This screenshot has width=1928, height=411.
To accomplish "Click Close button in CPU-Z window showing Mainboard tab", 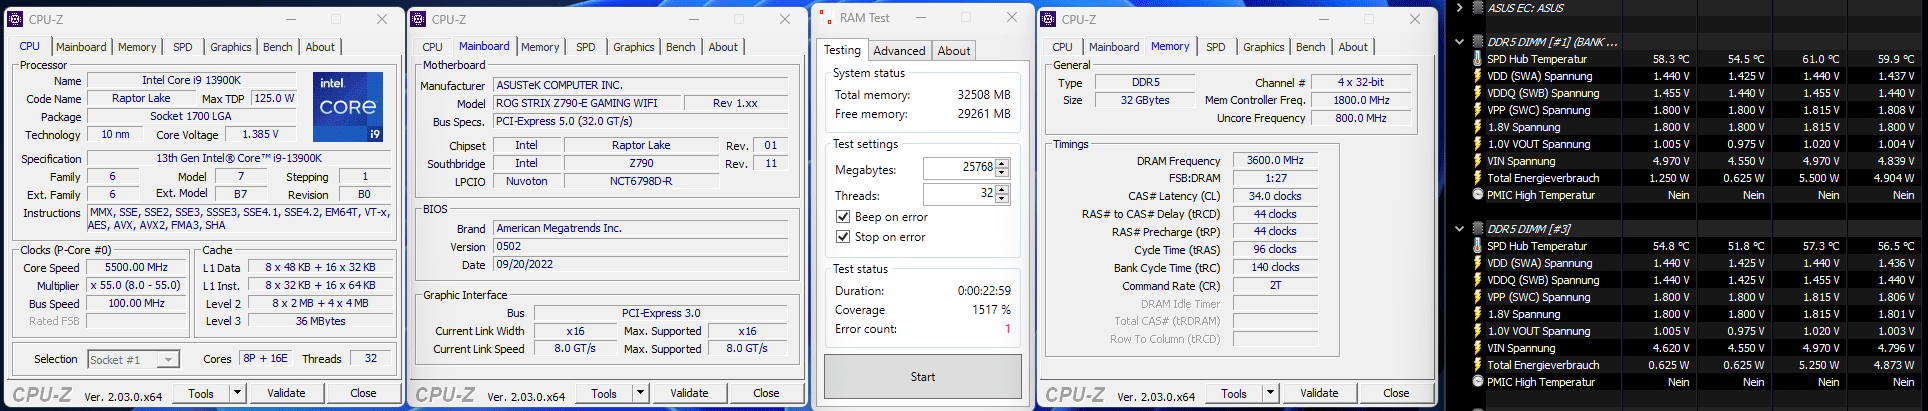I will [x=766, y=393].
